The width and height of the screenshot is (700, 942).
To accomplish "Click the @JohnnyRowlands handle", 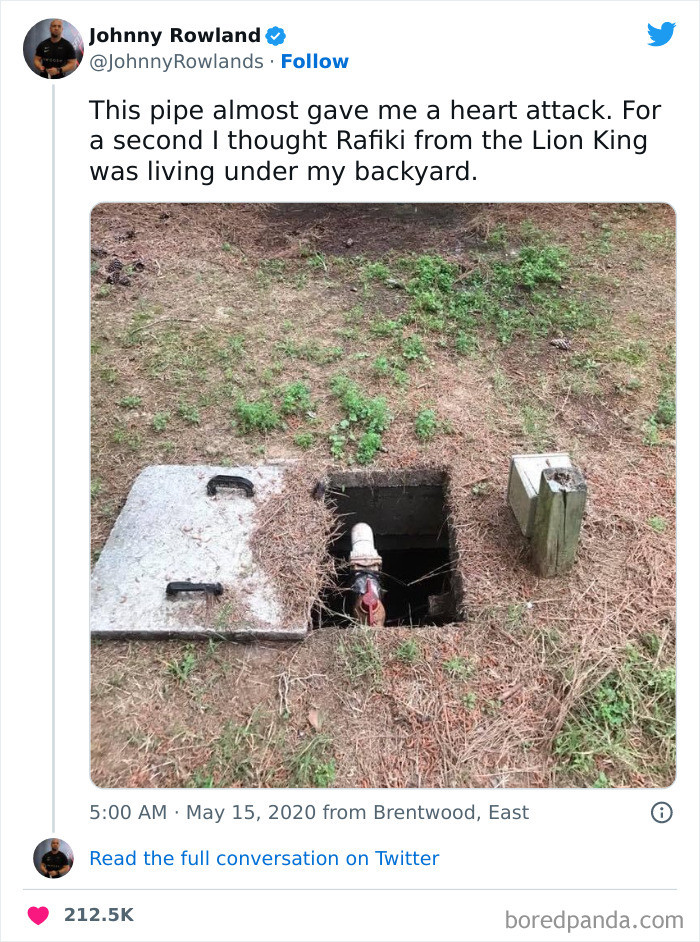I will point(175,62).
